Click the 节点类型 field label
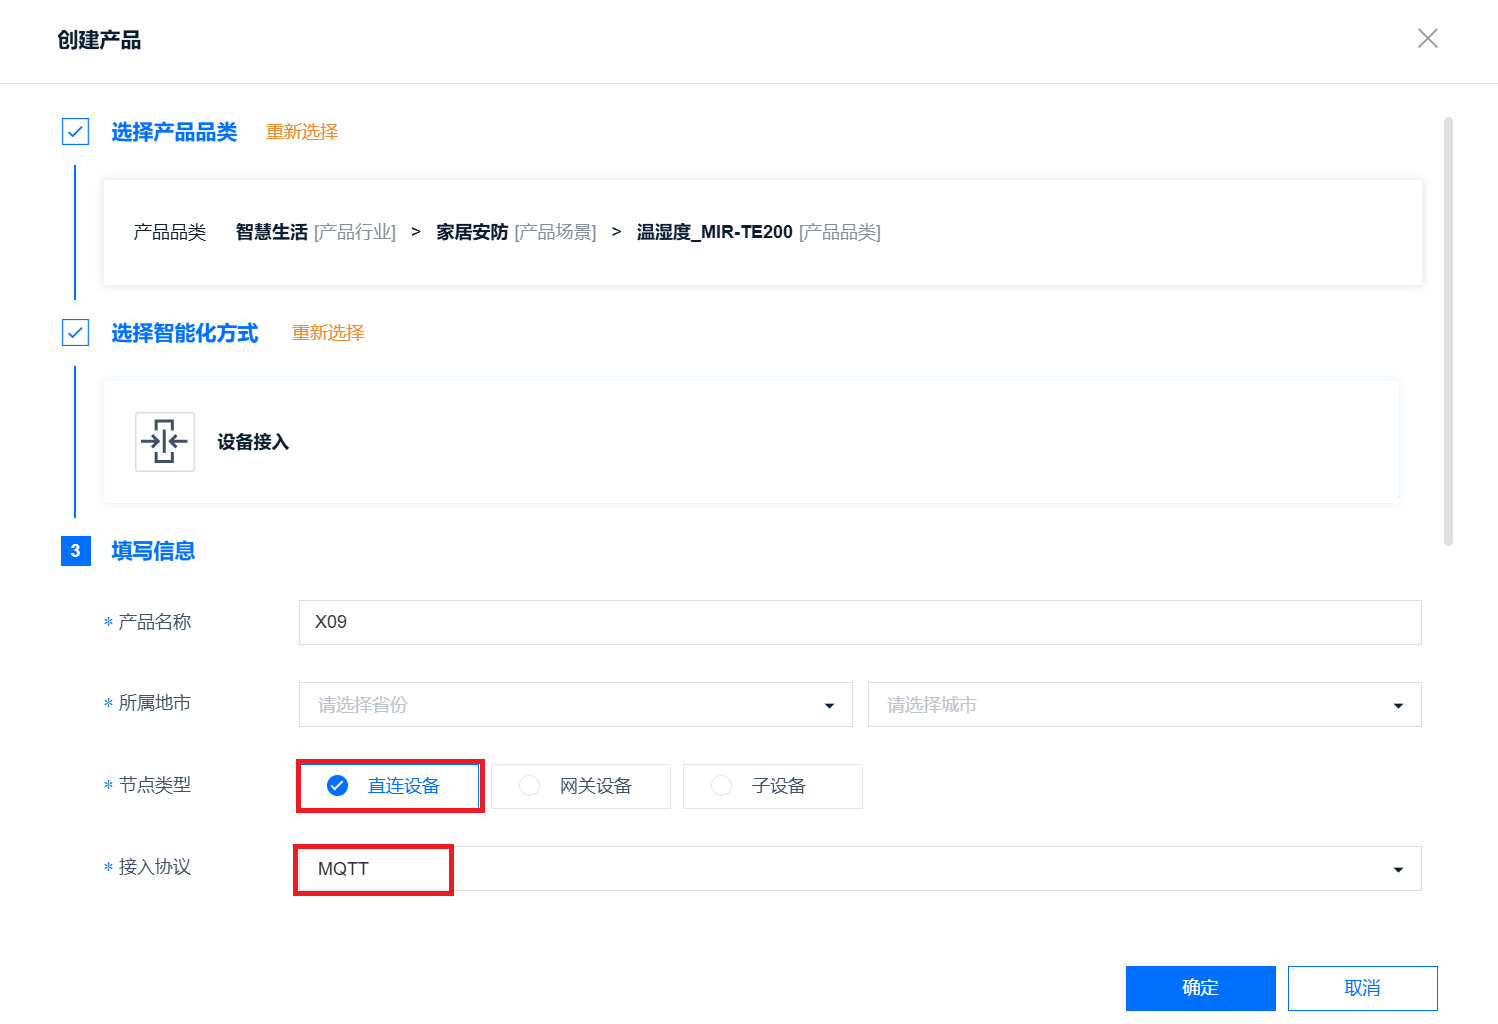 tap(155, 785)
